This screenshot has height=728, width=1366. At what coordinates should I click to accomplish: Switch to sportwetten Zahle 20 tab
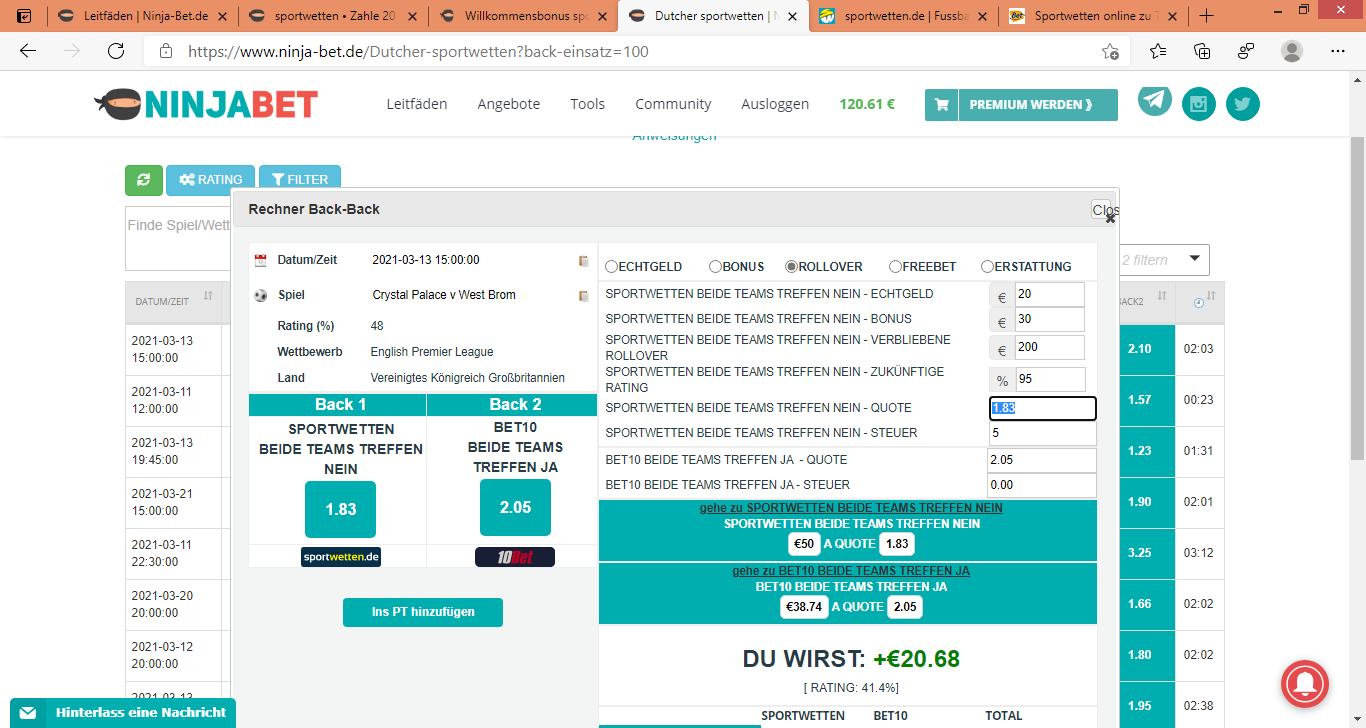(331, 16)
